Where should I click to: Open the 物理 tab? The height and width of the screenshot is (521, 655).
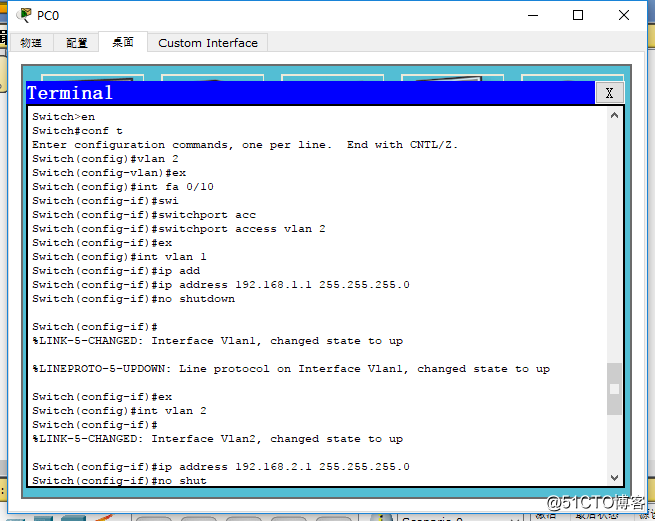coord(31,43)
